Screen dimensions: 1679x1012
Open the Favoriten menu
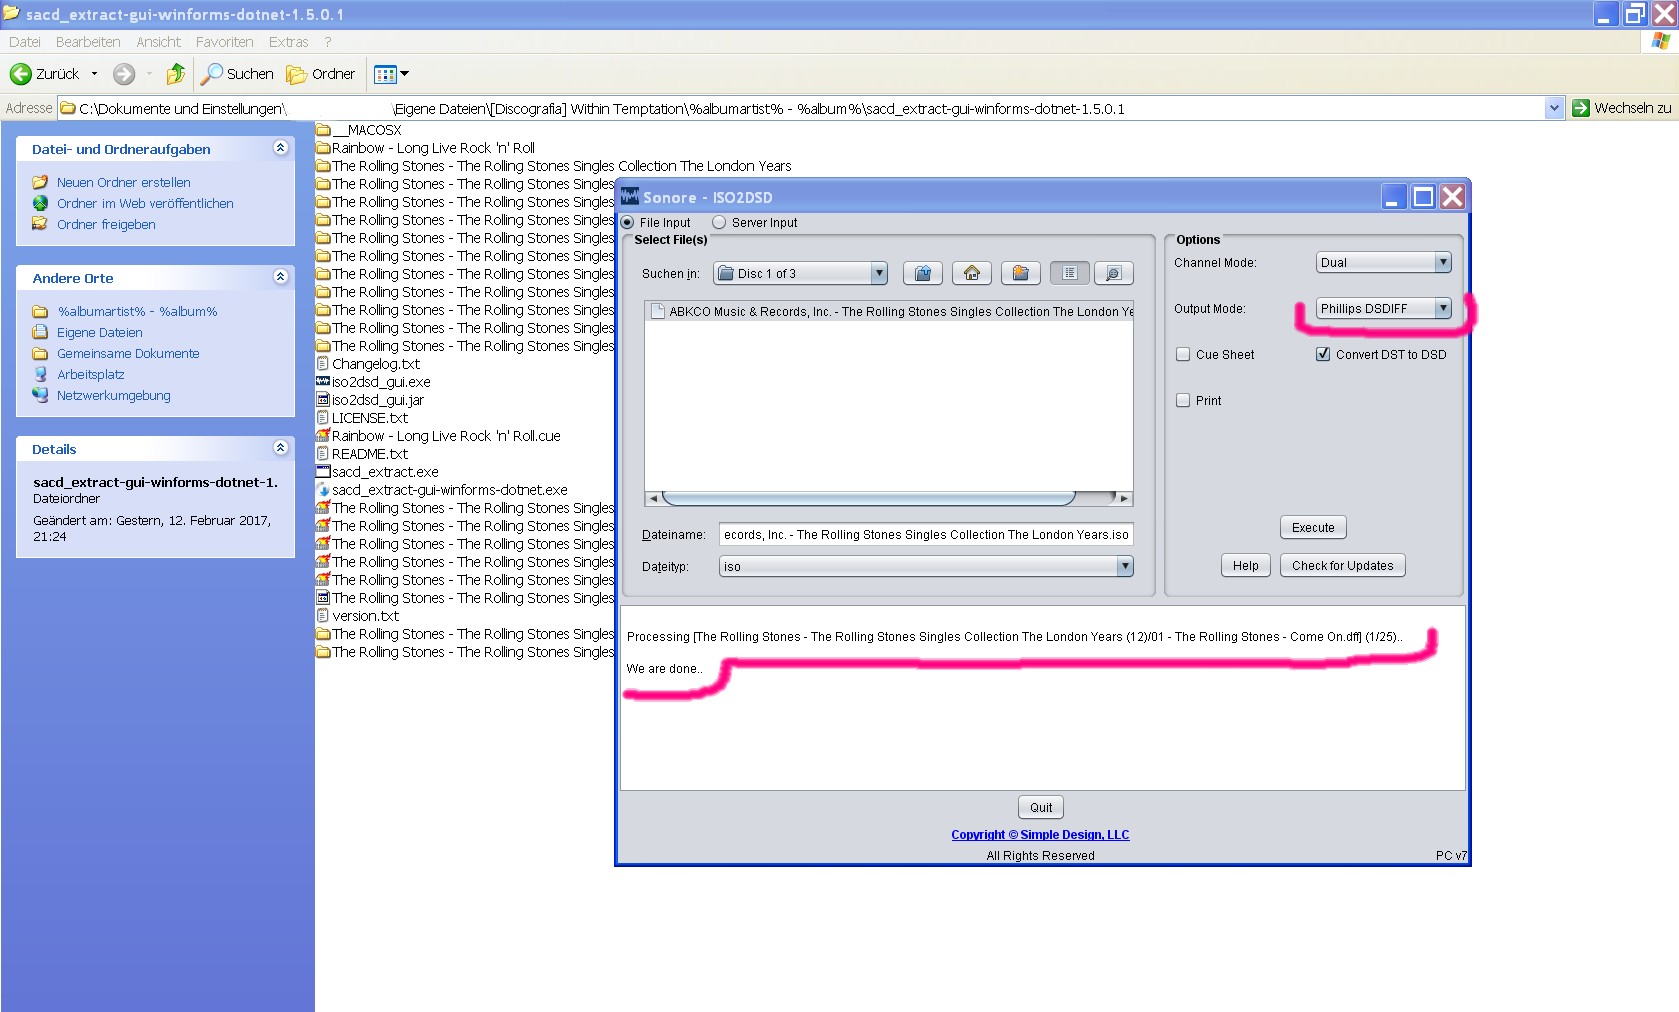(x=224, y=42)
